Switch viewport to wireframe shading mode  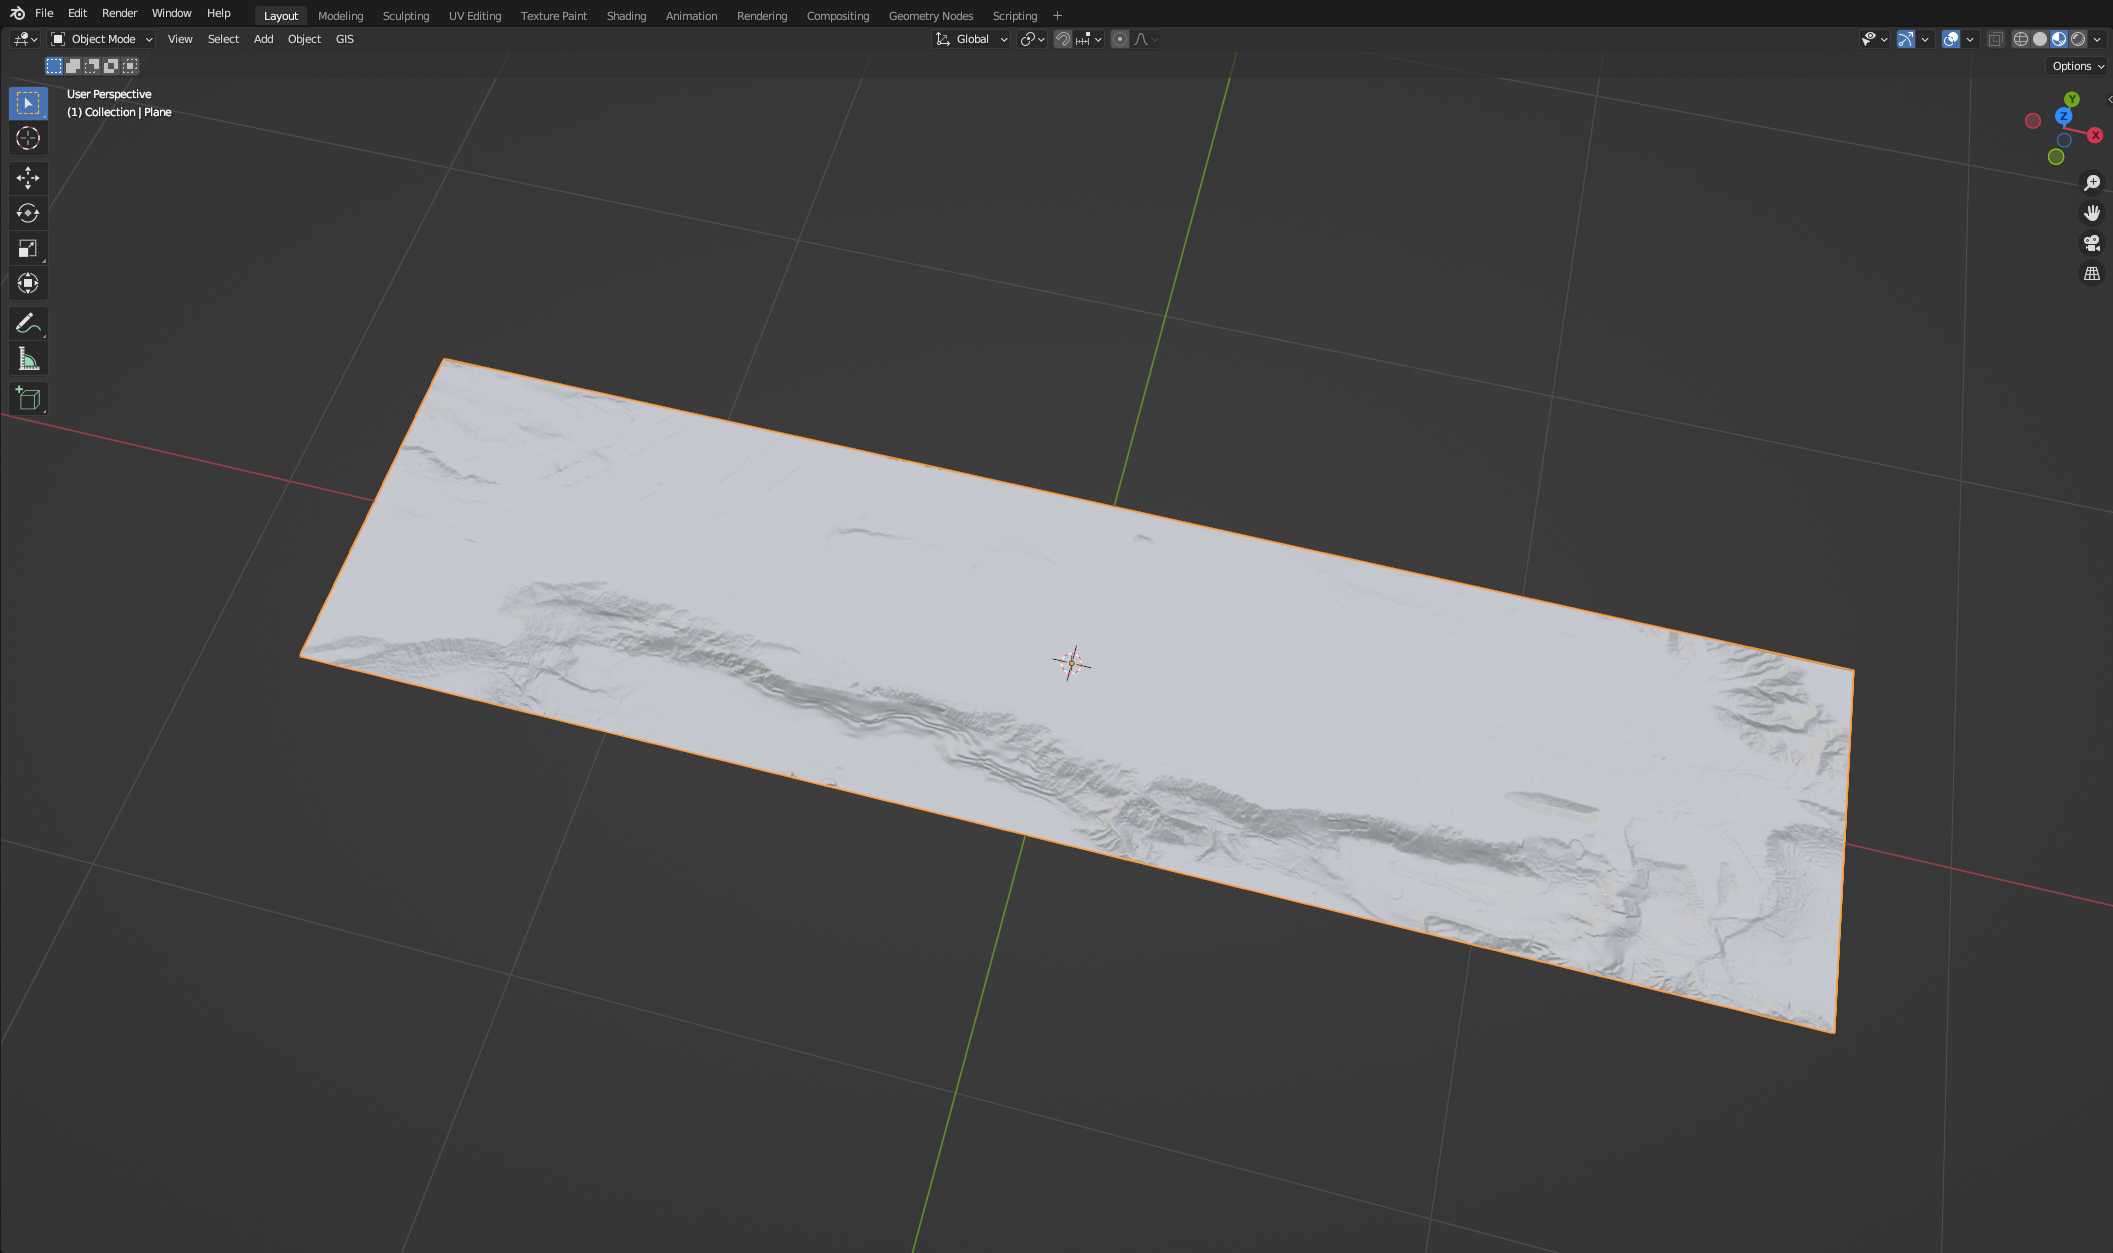tap(2021, 39)
